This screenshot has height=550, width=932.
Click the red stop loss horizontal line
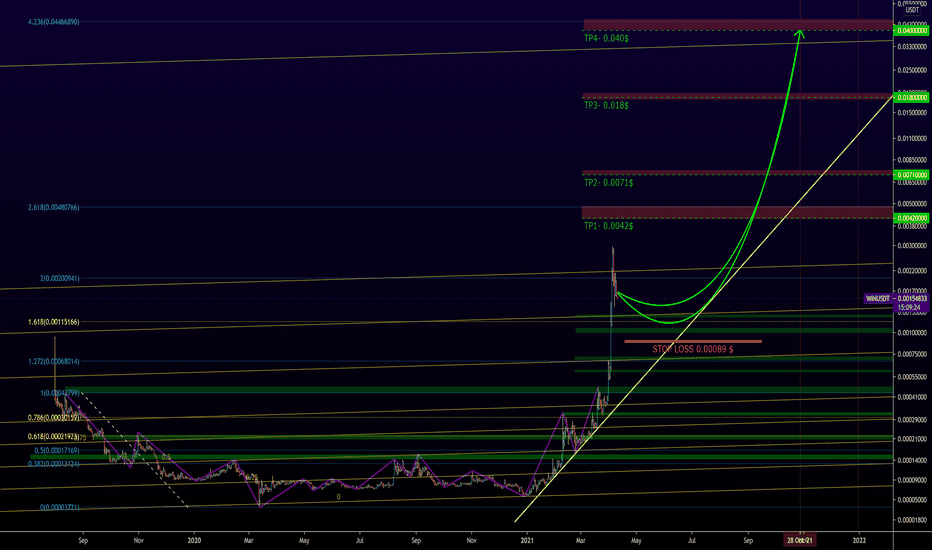click(693, 341)
